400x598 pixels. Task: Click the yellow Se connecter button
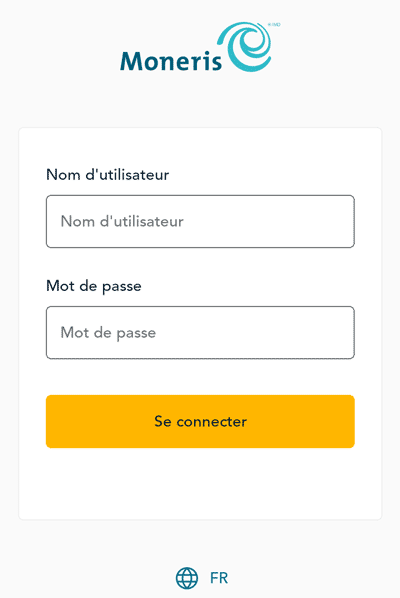[x=200, y=421]
